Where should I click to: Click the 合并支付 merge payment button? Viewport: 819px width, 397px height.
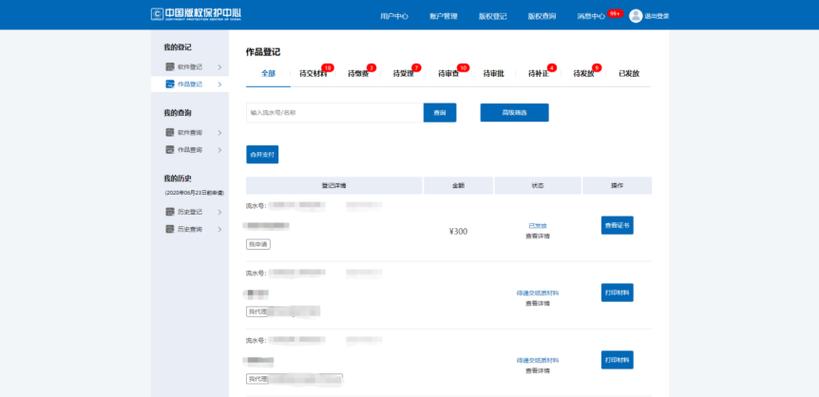tap(262, 155)
